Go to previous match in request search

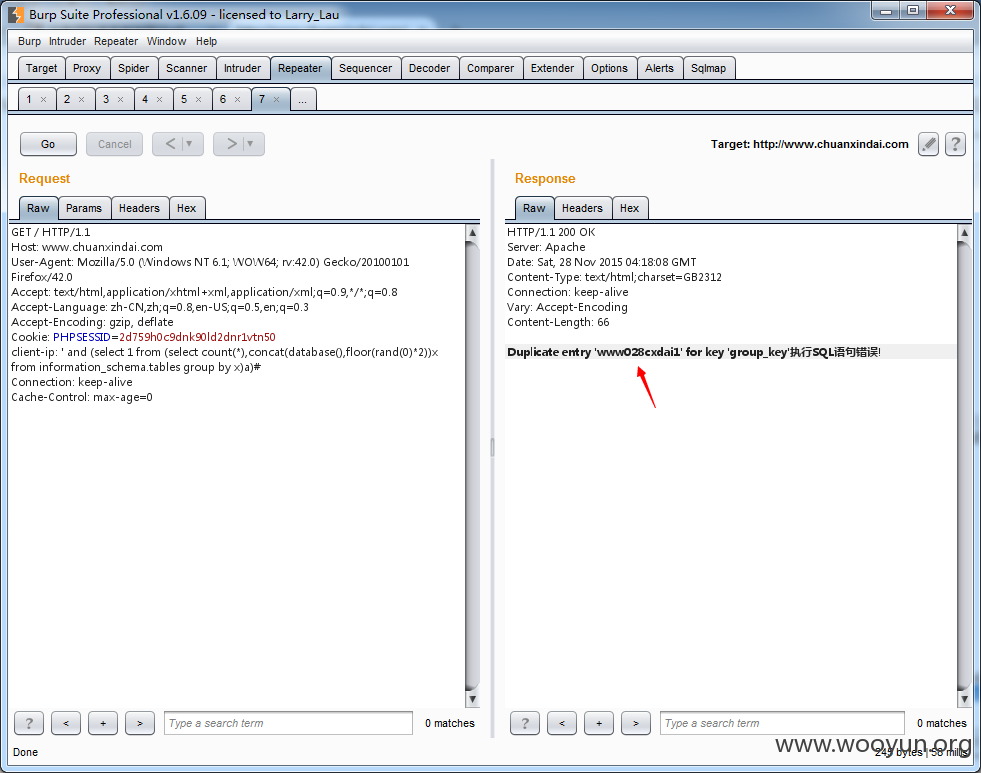[x=66, y=723]
